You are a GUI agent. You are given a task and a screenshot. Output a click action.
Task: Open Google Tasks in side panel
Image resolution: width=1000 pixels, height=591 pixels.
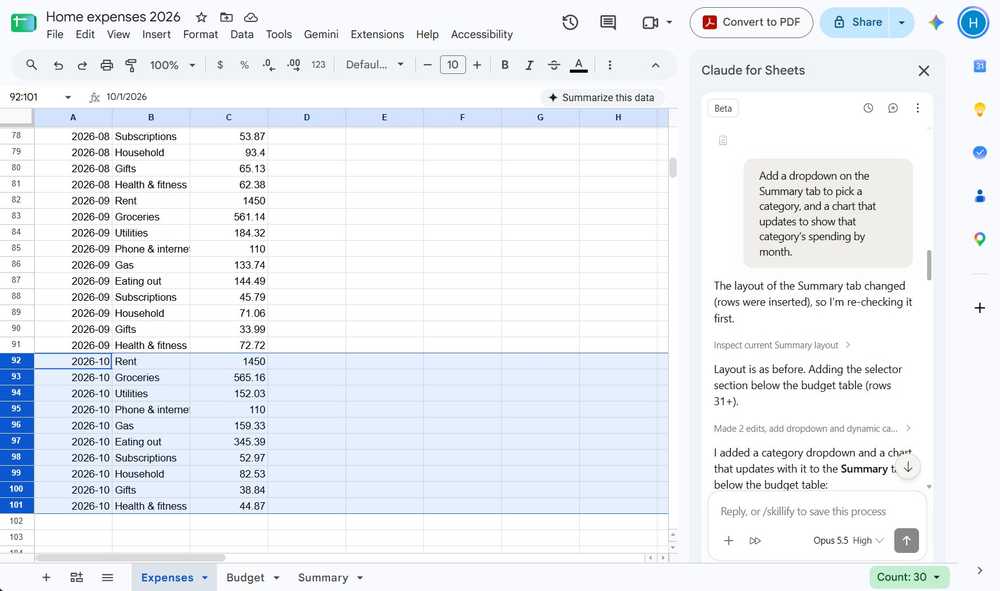click(x=980, y=152)
